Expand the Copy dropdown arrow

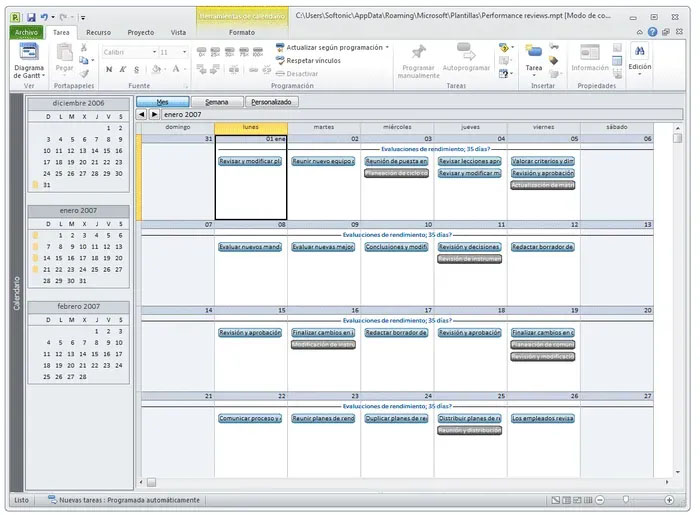92,60
